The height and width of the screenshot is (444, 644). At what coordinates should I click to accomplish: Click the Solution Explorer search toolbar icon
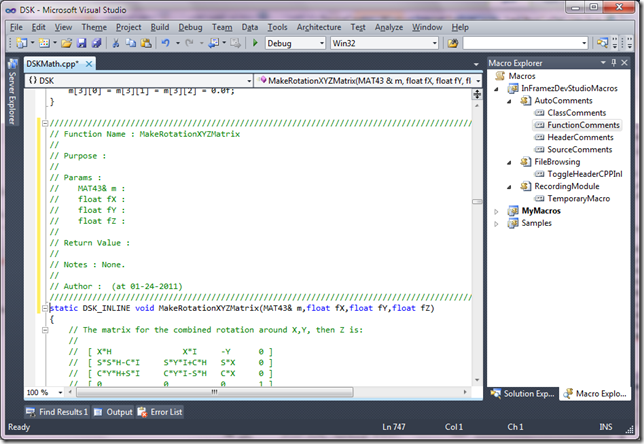[x=602, y=43]
